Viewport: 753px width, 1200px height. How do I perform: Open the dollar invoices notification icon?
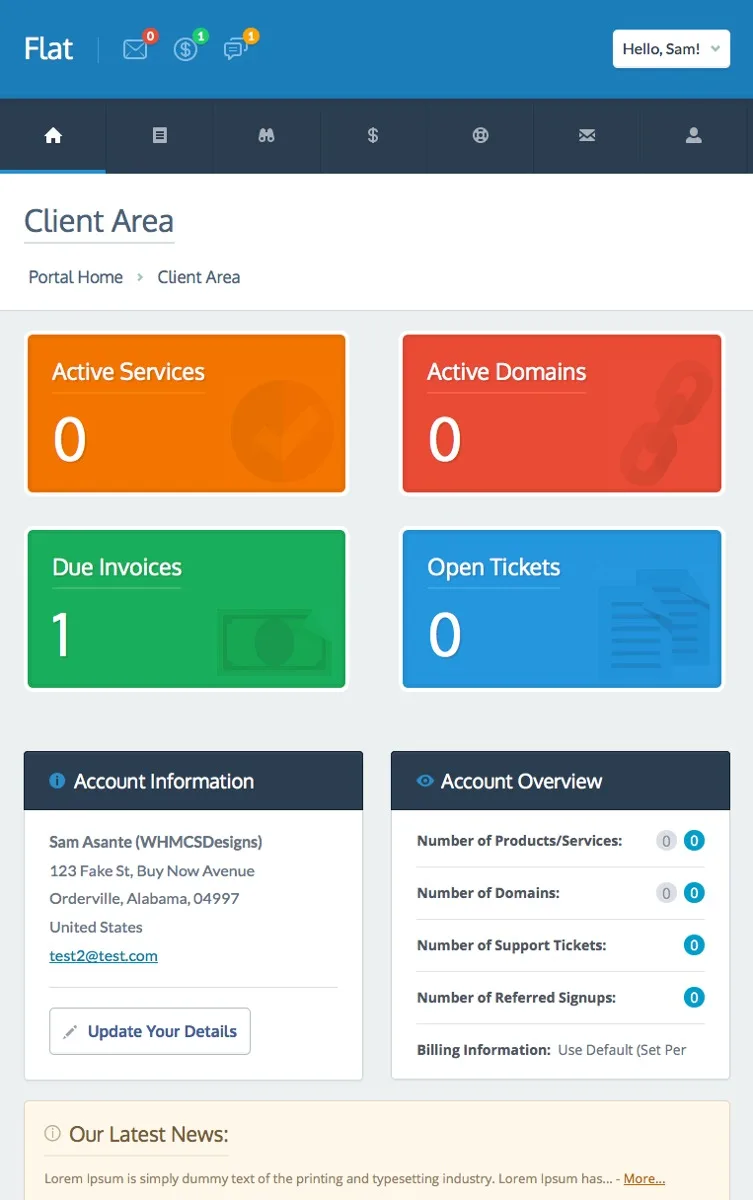(186, 49)
